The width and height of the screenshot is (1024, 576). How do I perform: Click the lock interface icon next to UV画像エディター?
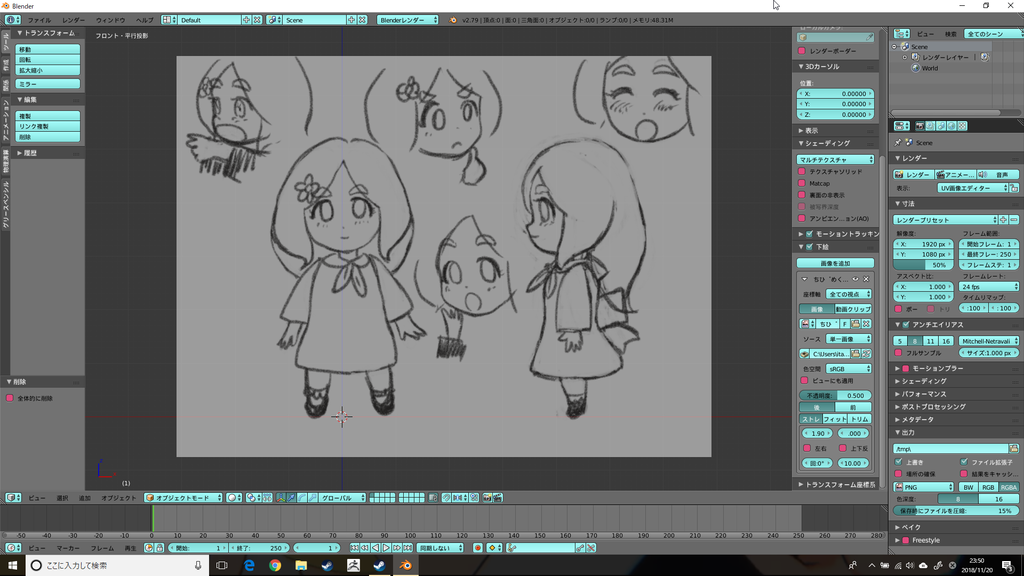(x=1014, y=188)
